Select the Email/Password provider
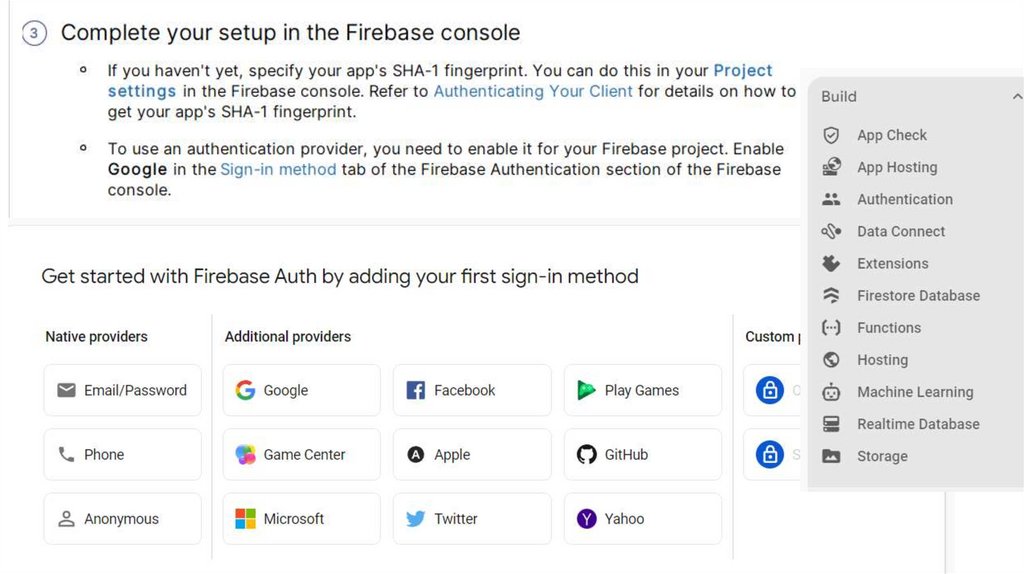The width and height of the screenshot is (1024, 574). (x=122, y=390)
